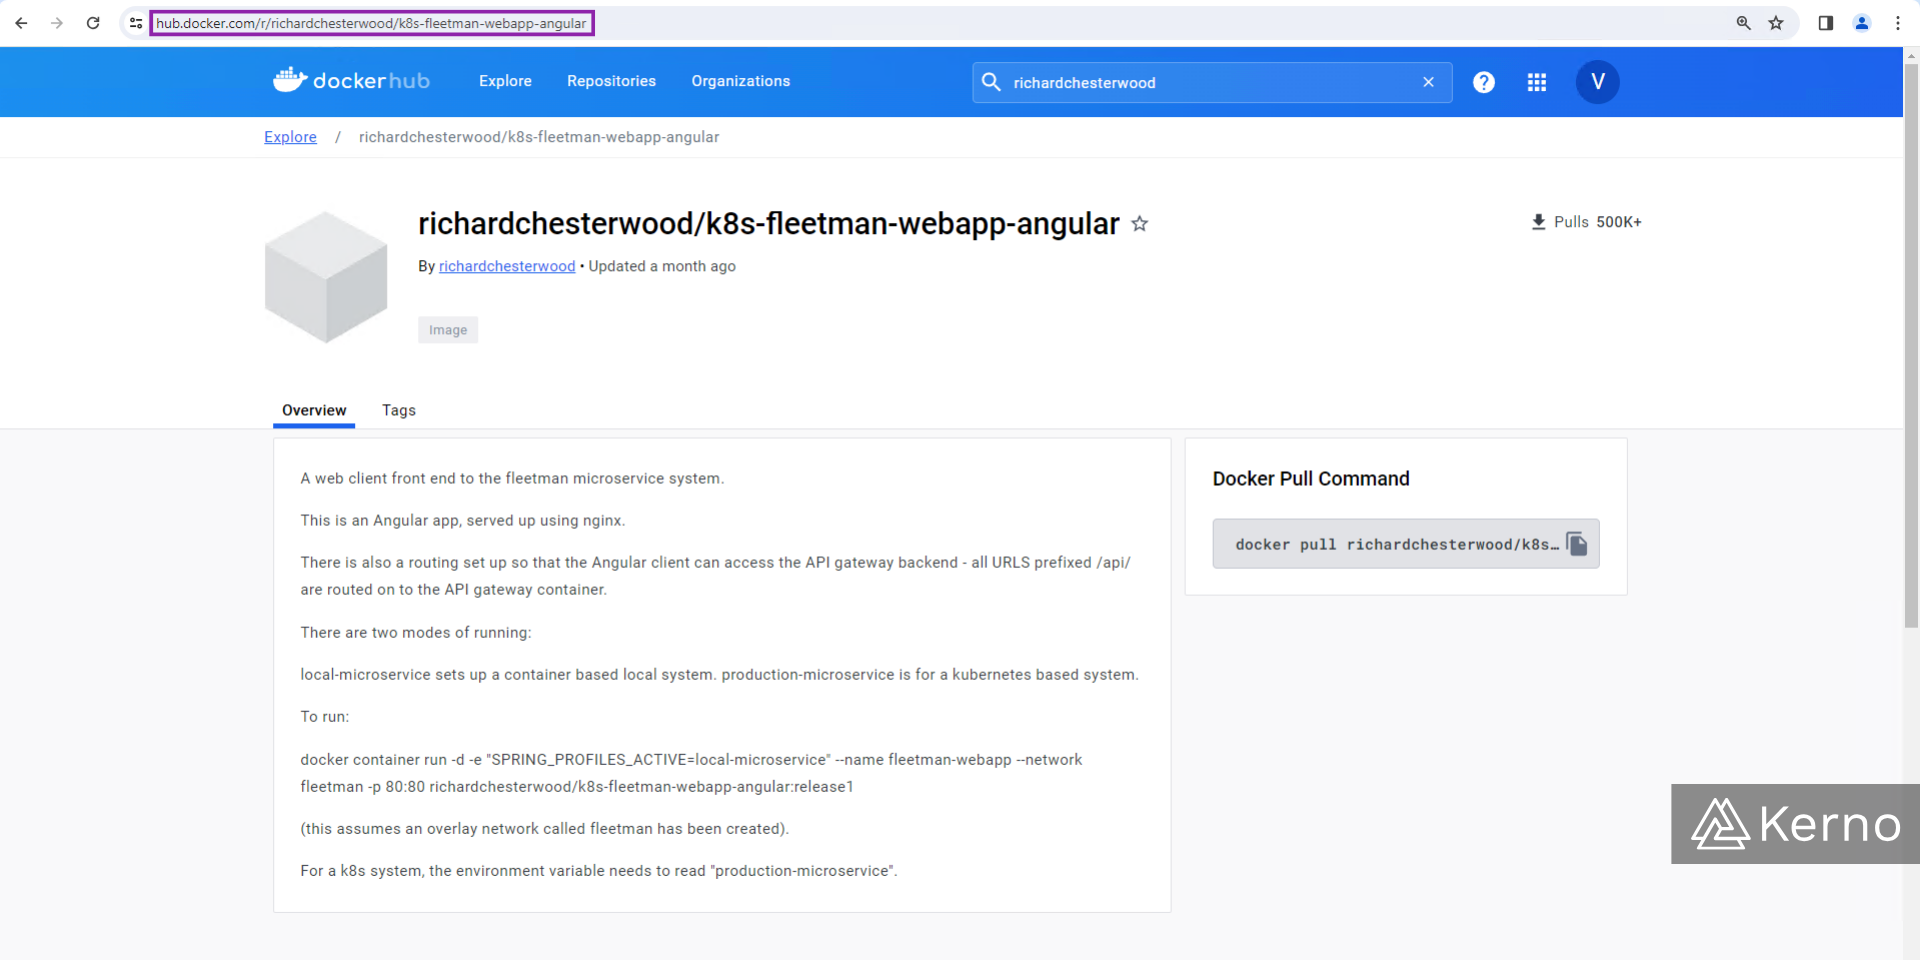The height and width of the screenshot is (960, 1920).
Task: Open Repositories in the top navigation
Action: 611,81
